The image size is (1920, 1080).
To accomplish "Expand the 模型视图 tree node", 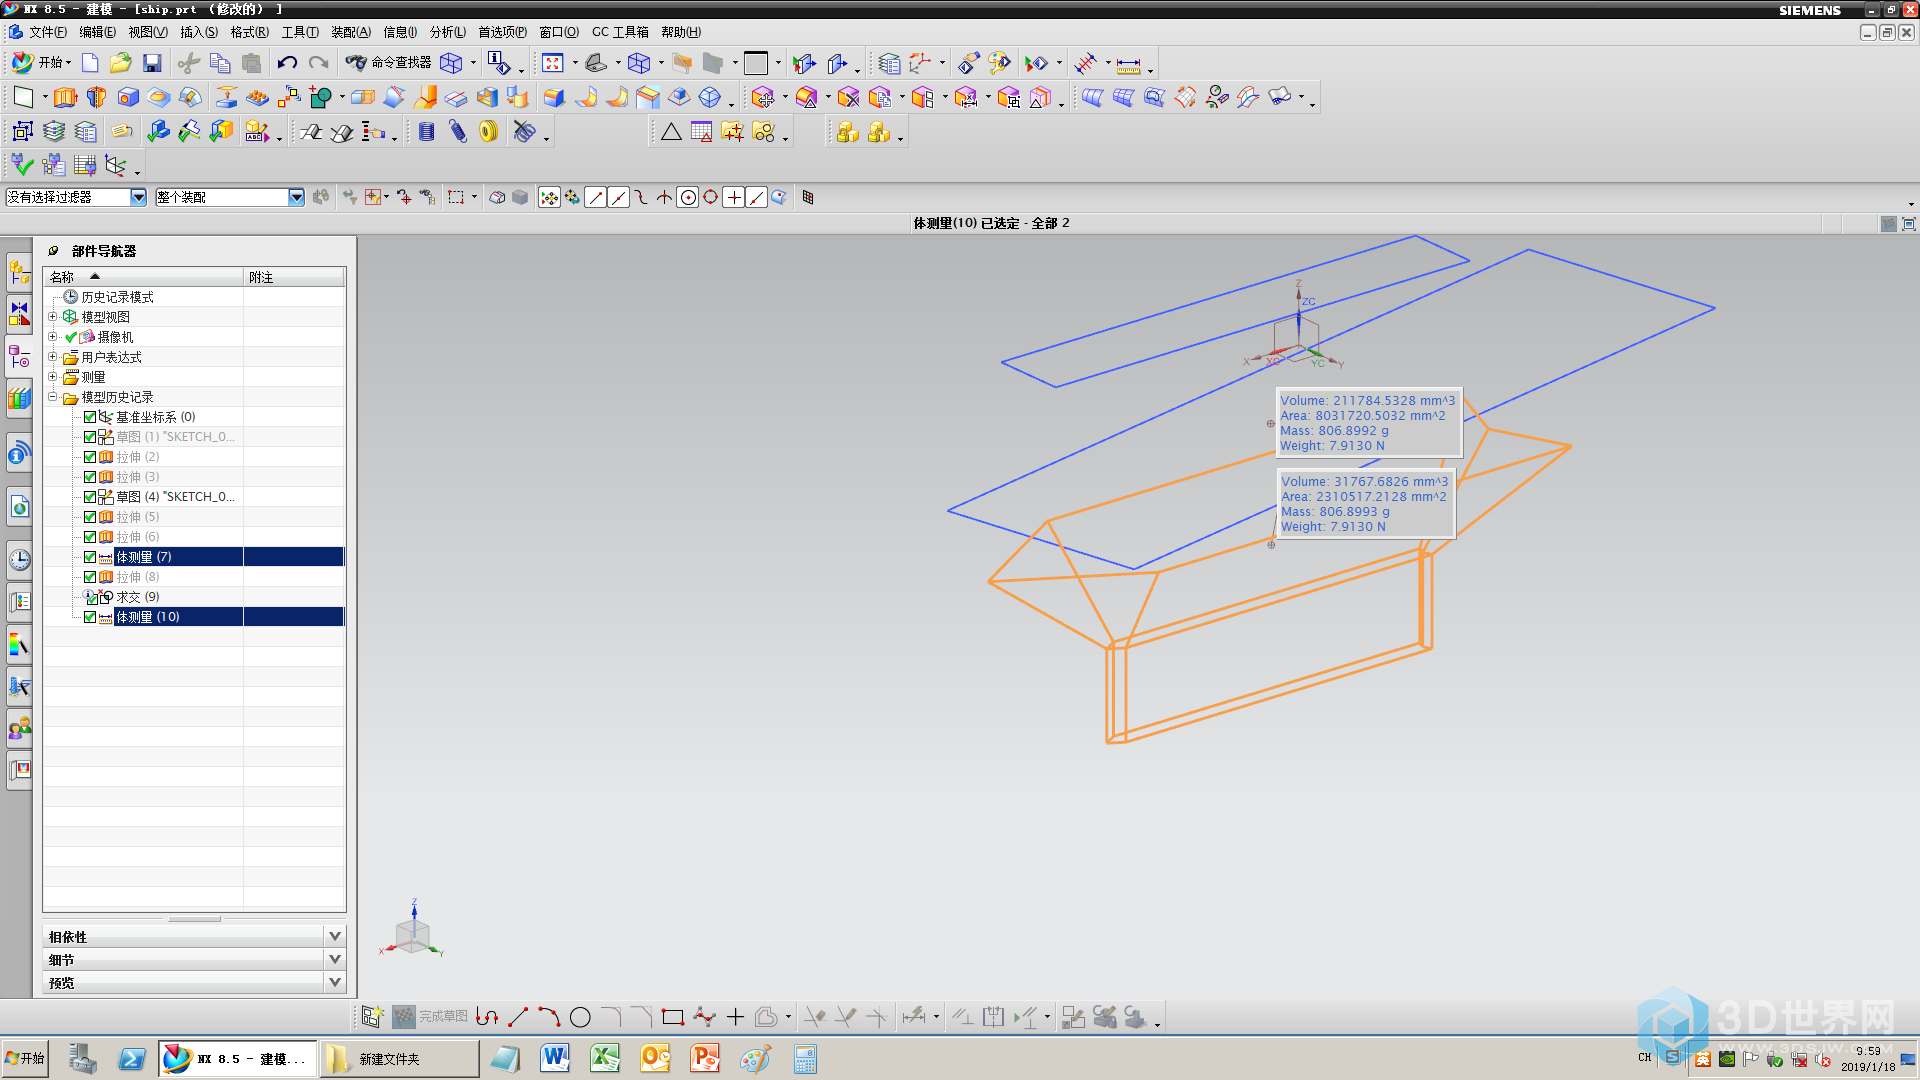I will [53, 317].
